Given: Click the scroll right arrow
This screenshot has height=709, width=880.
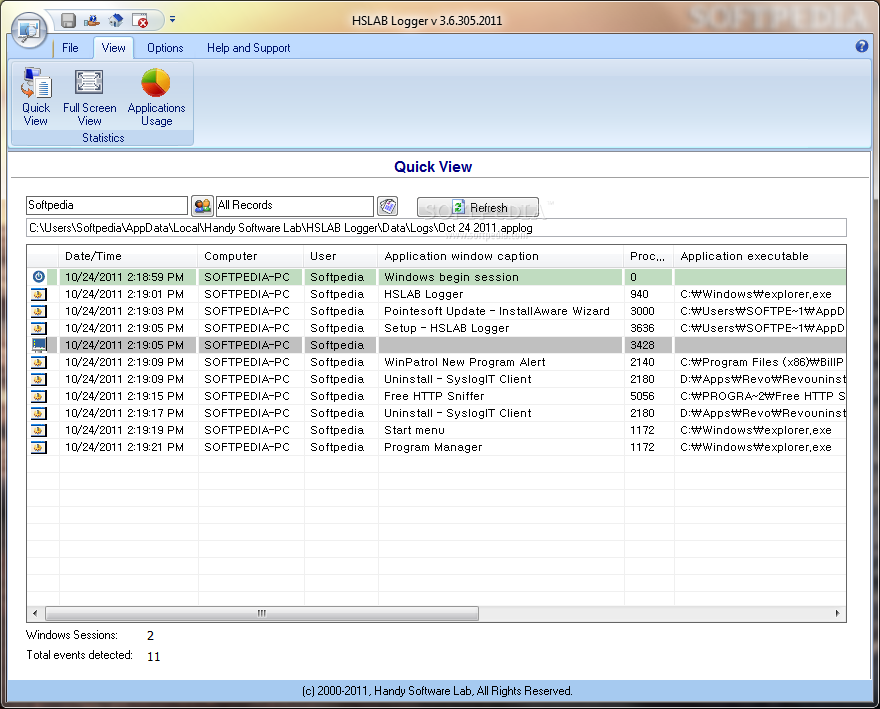Looking at the screenshot, I should pos(837,613).
